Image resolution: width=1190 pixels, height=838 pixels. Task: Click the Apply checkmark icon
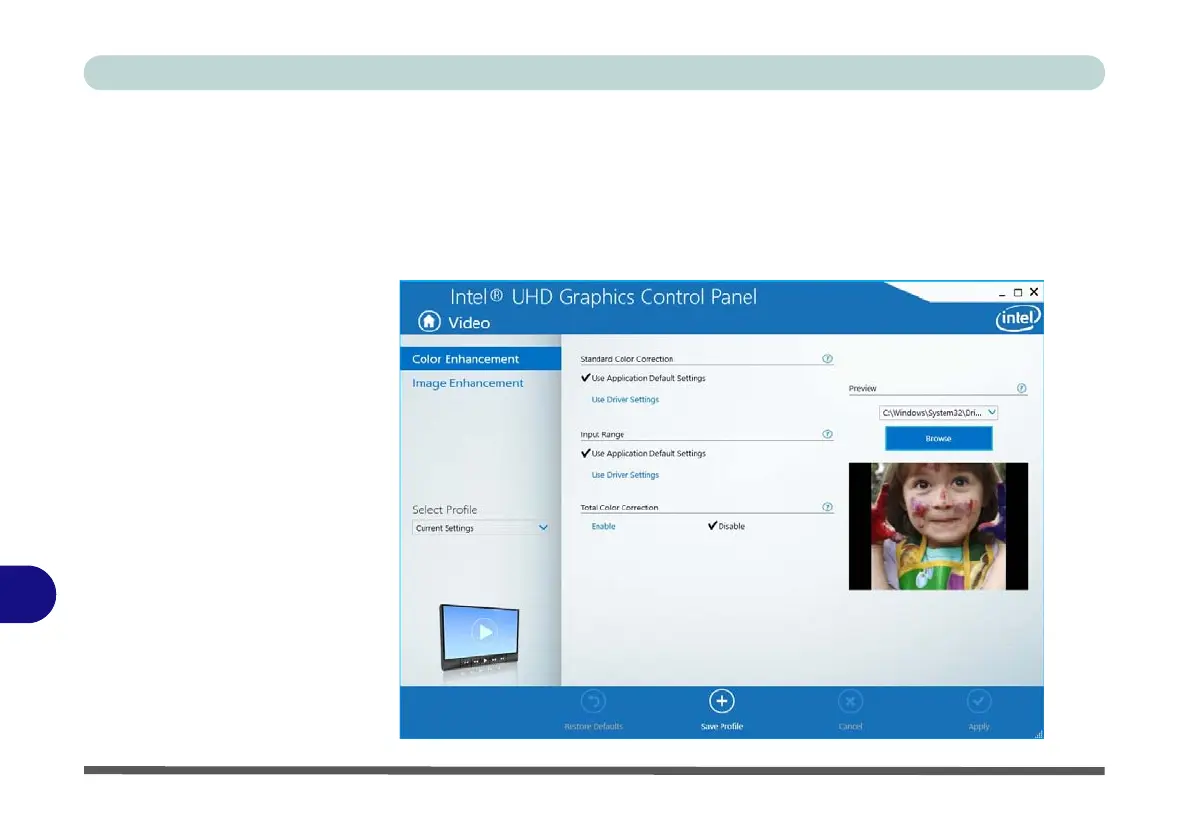[979, 701]
